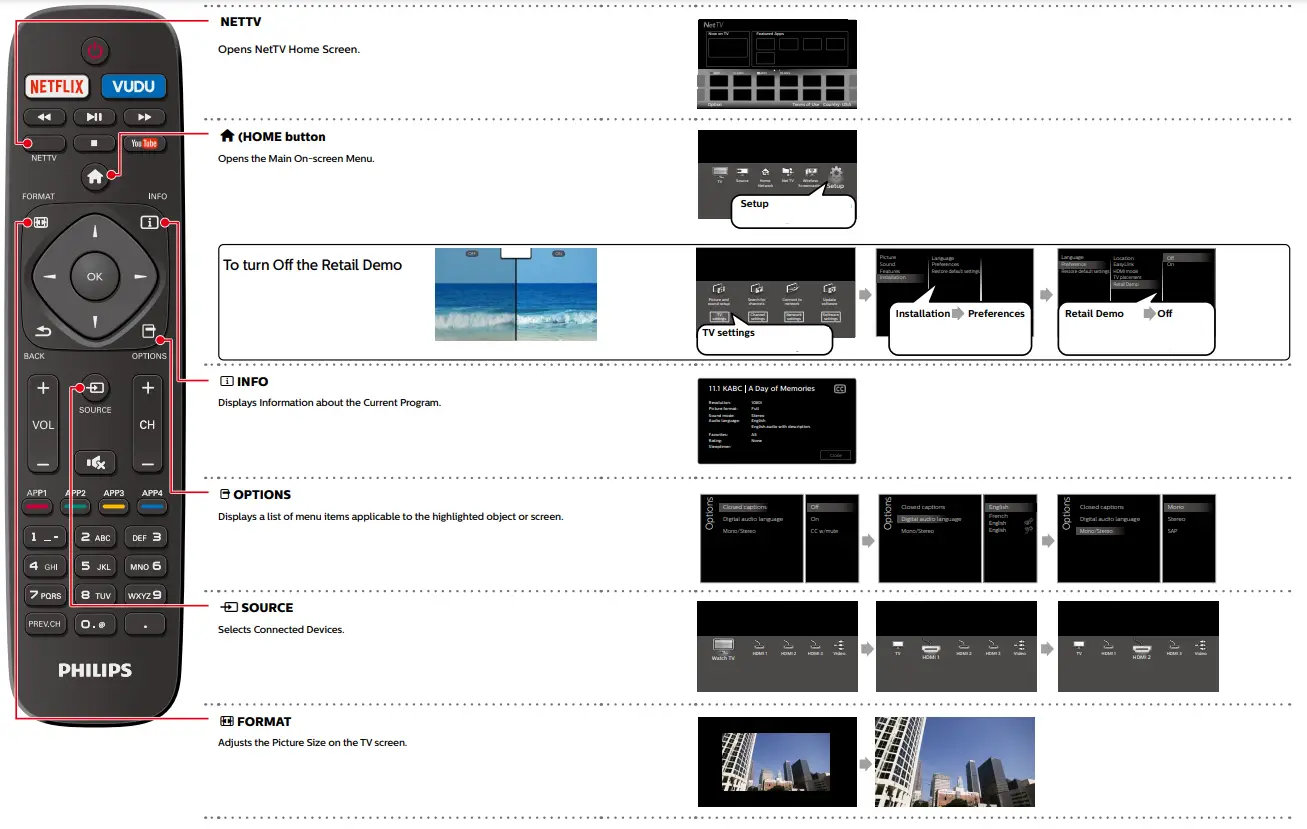This screenshot has height=829, width=1307.
Task: Click the 'To turn Off the Retail Demo' heading
Action: coord(312,265)
